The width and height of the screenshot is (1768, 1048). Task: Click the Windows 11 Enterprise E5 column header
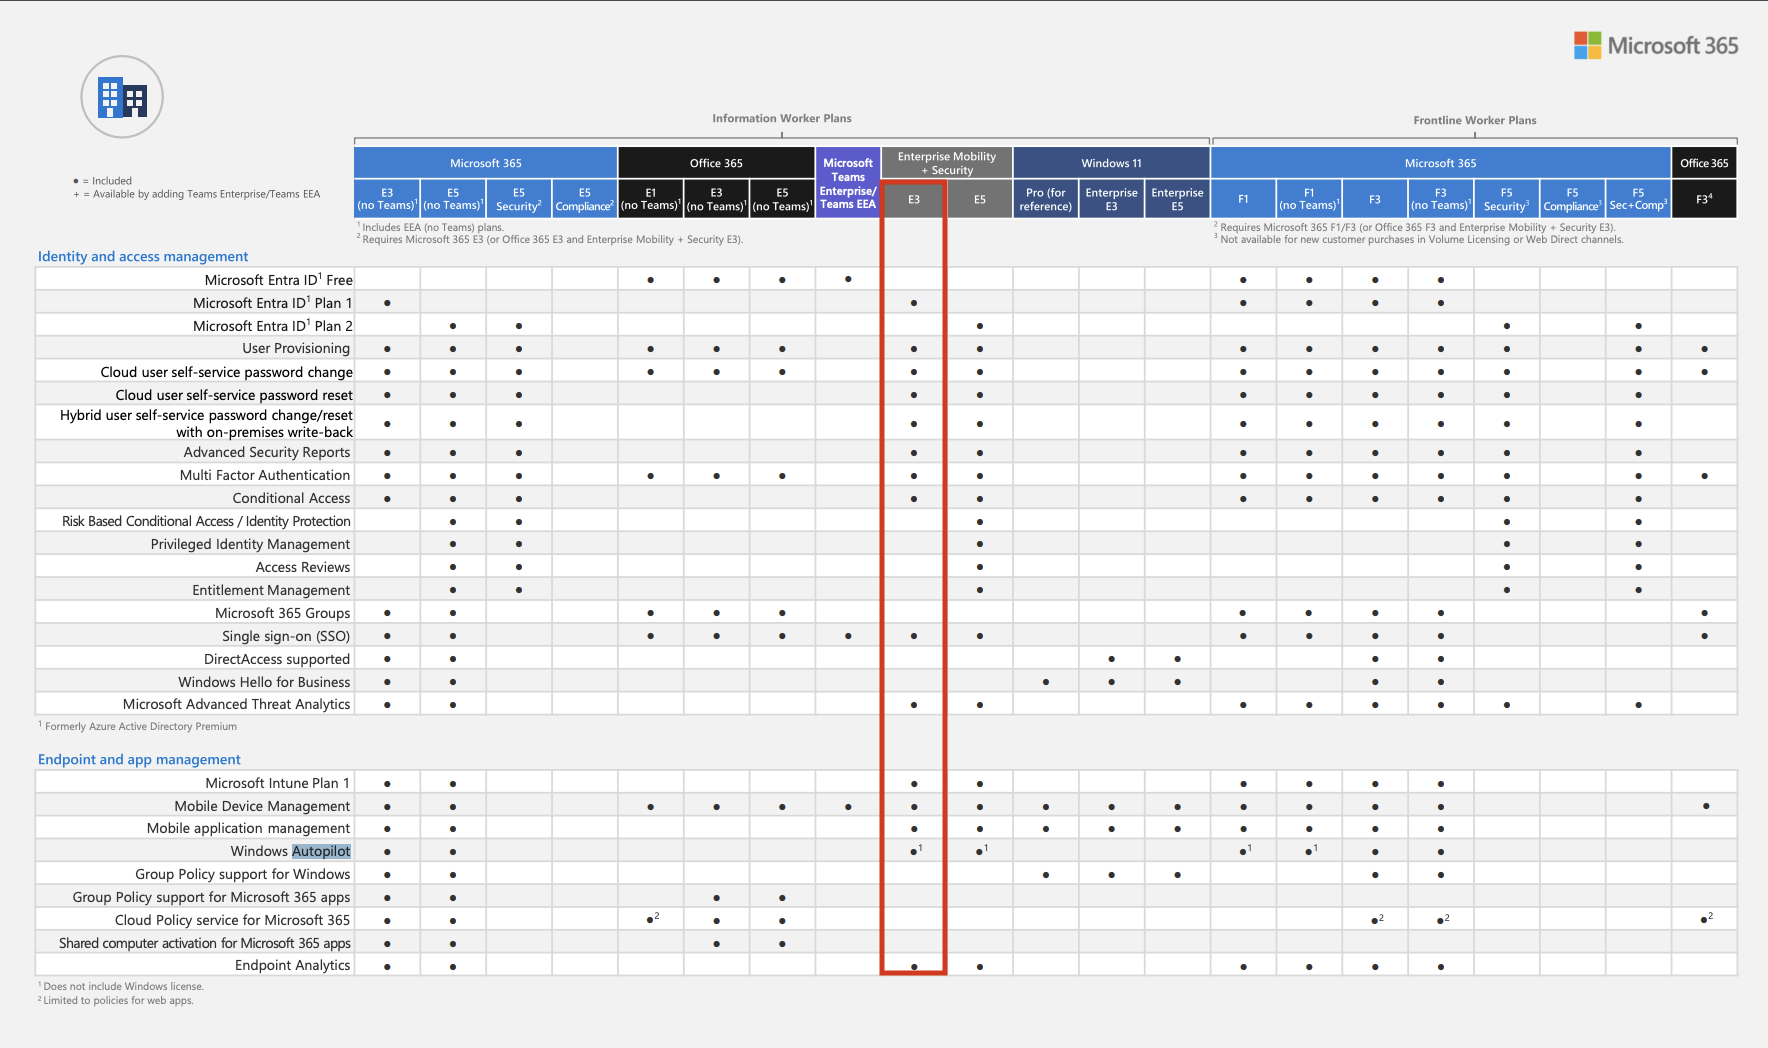(x=1177, y=199)
